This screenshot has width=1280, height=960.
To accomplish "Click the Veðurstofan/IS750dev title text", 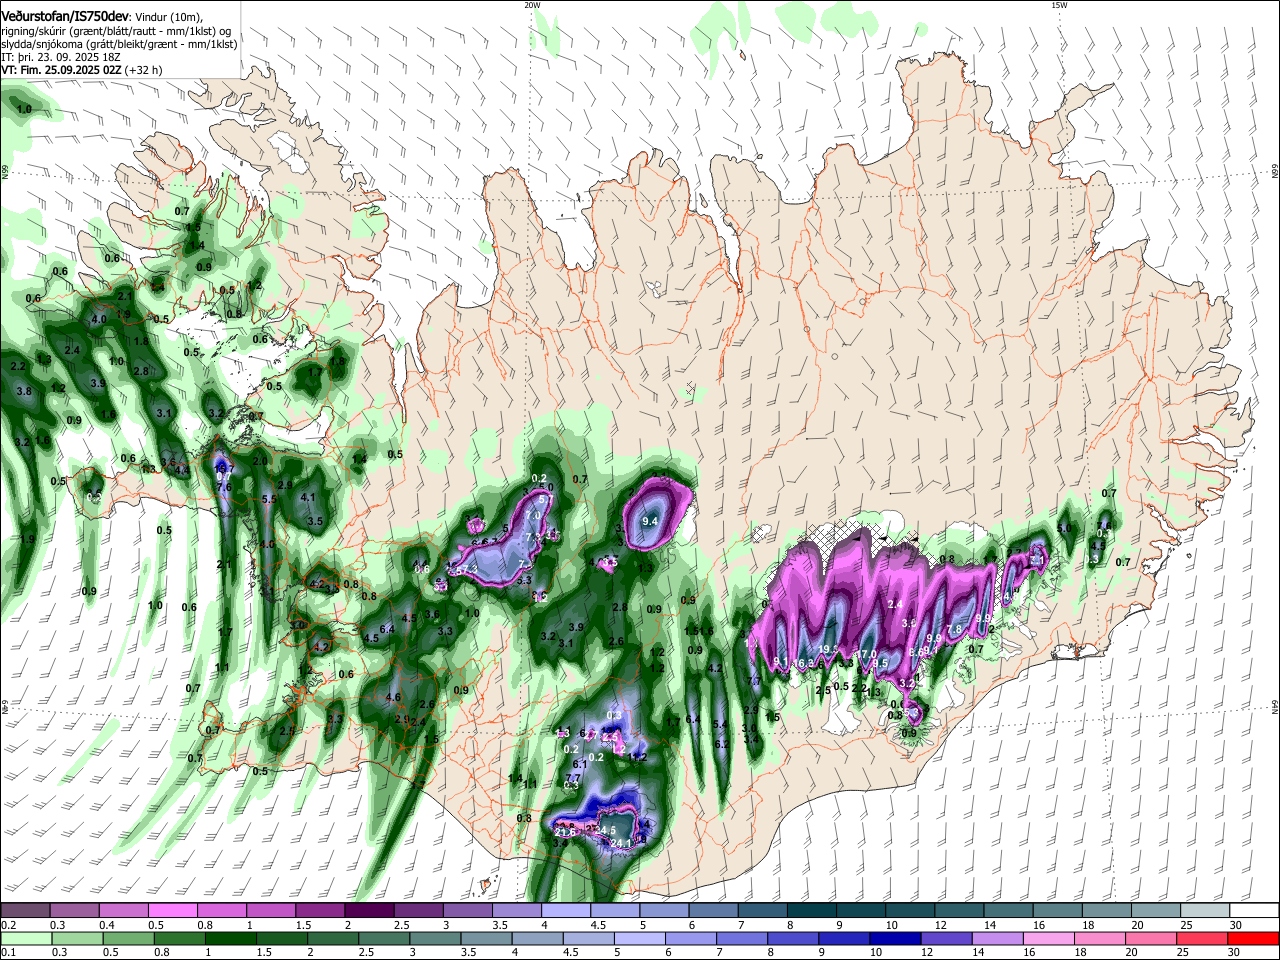I will (x=65, y=15).
